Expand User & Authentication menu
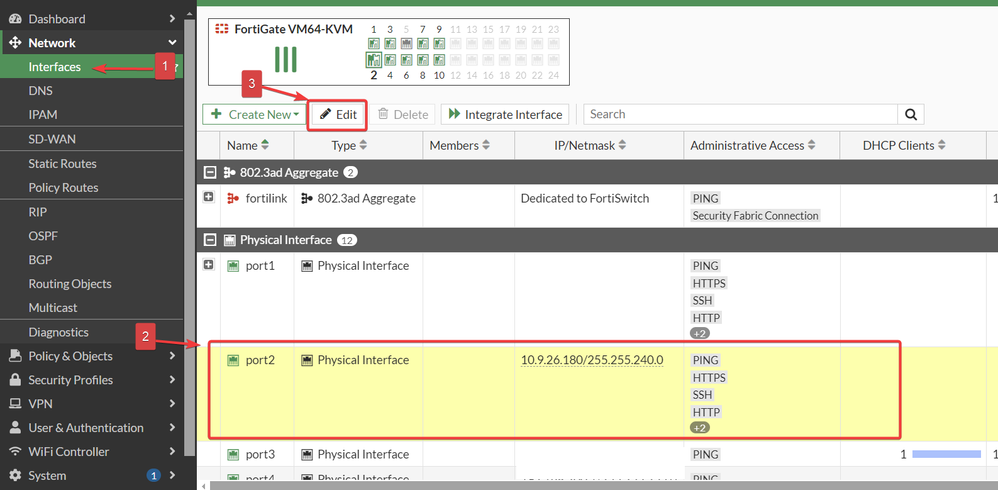The image size is (998, 490). (92, 428)
